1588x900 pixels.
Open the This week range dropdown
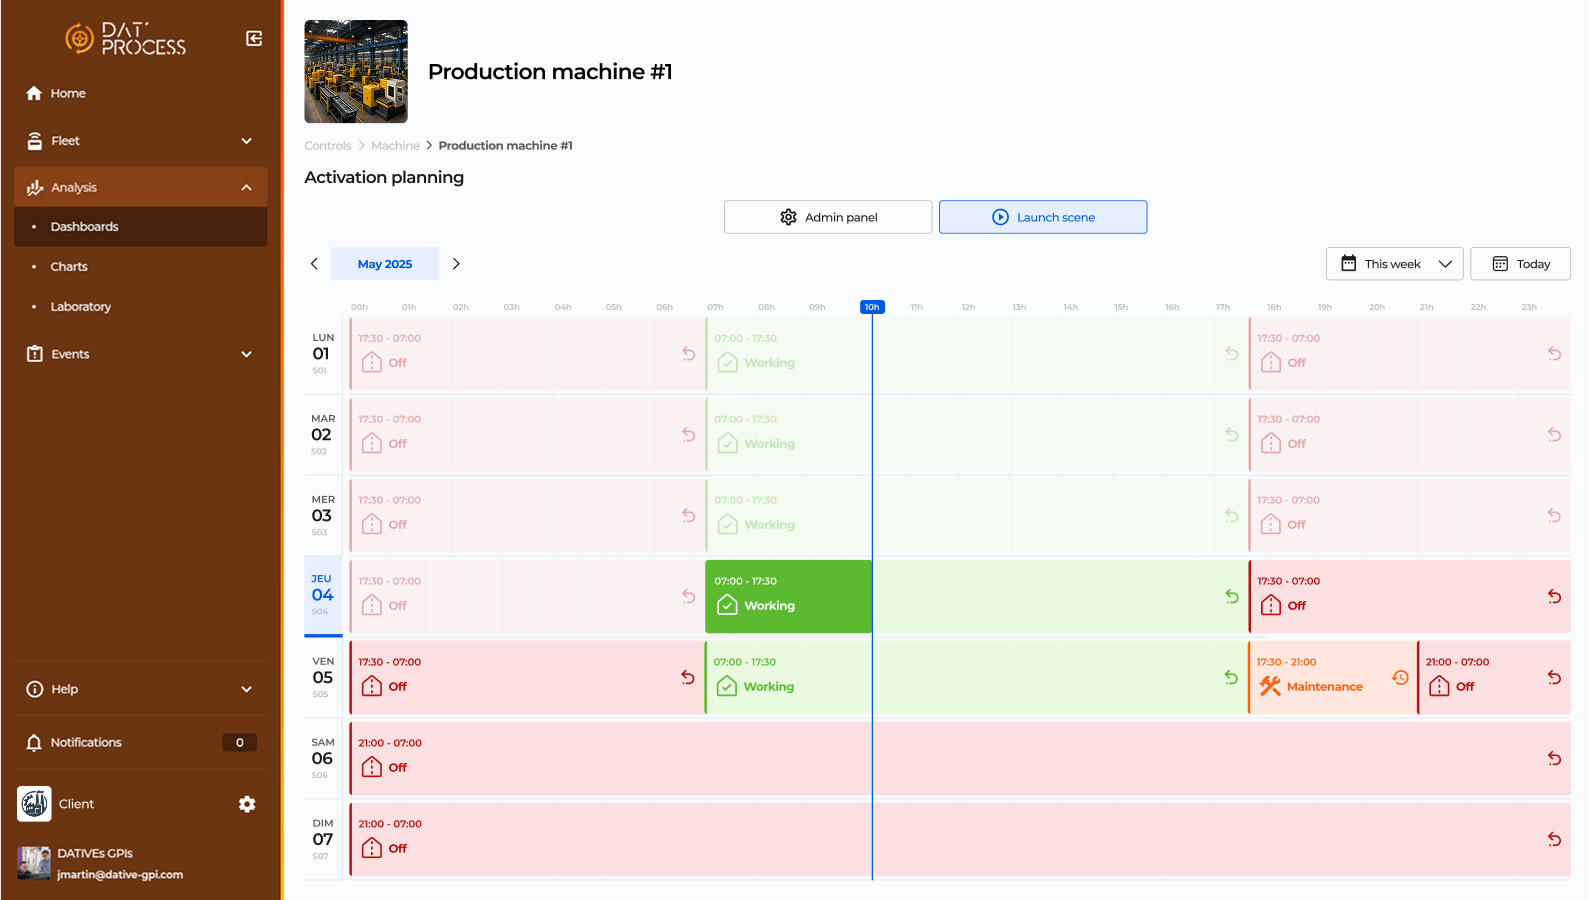pos(1394,264)
